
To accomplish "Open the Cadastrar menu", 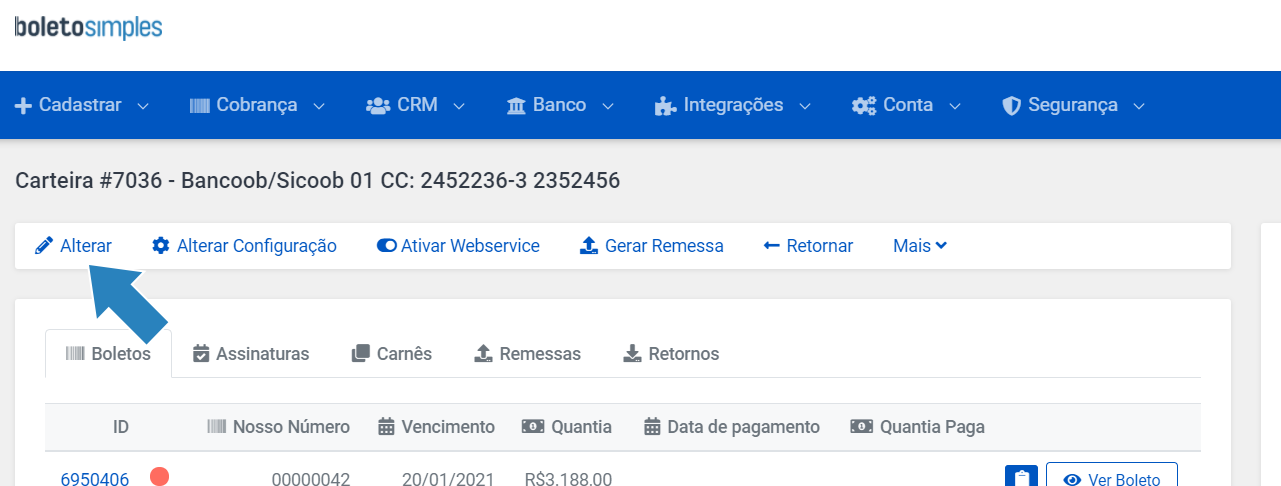I will pos(82,105).
